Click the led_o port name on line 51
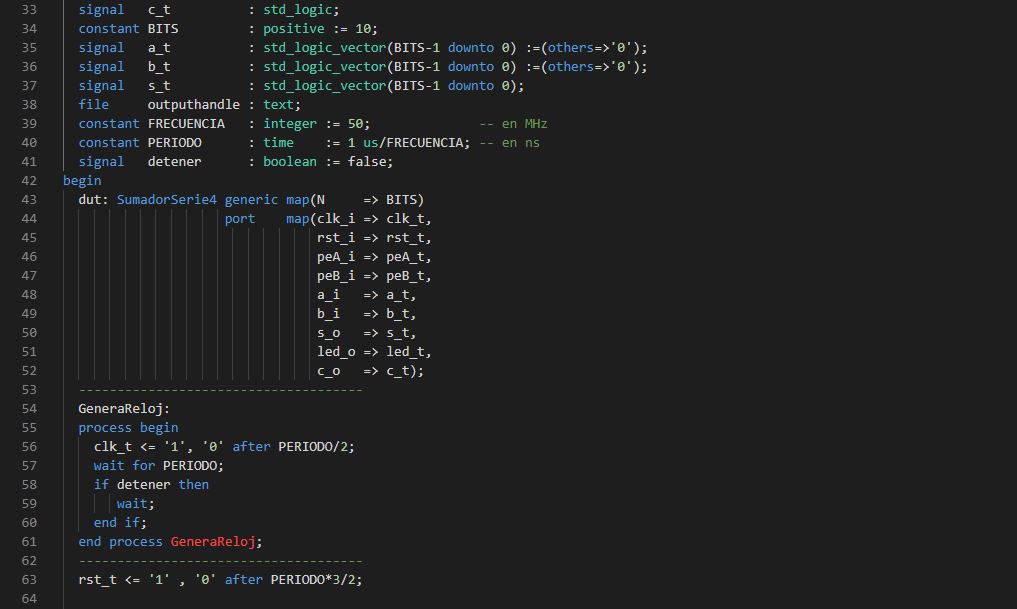This screenshot has height=609, width=1017. (336, 352)
